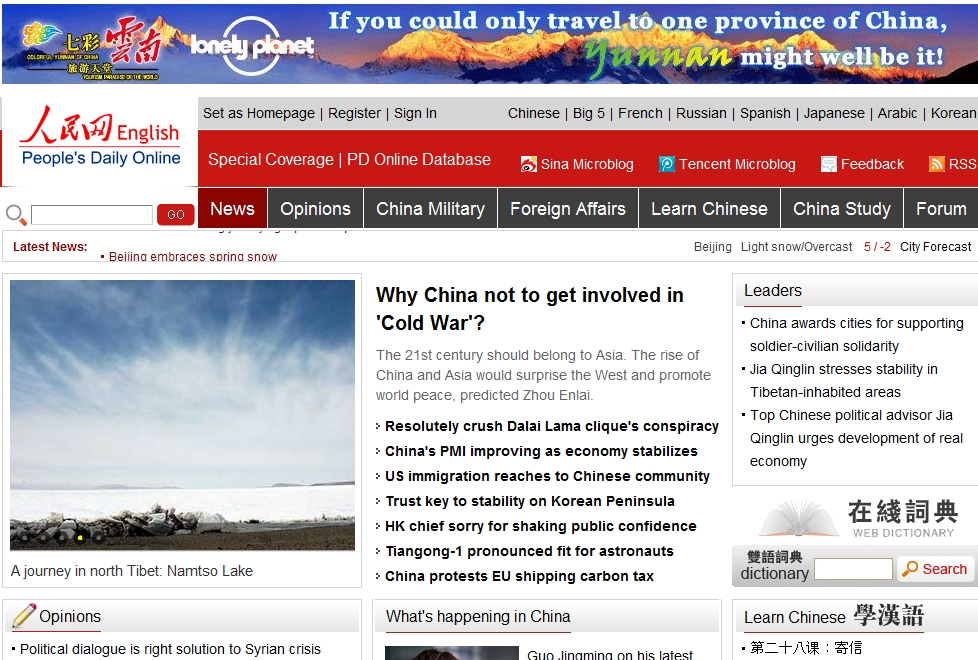Switch to the Foreign Affairs tab

568,208
